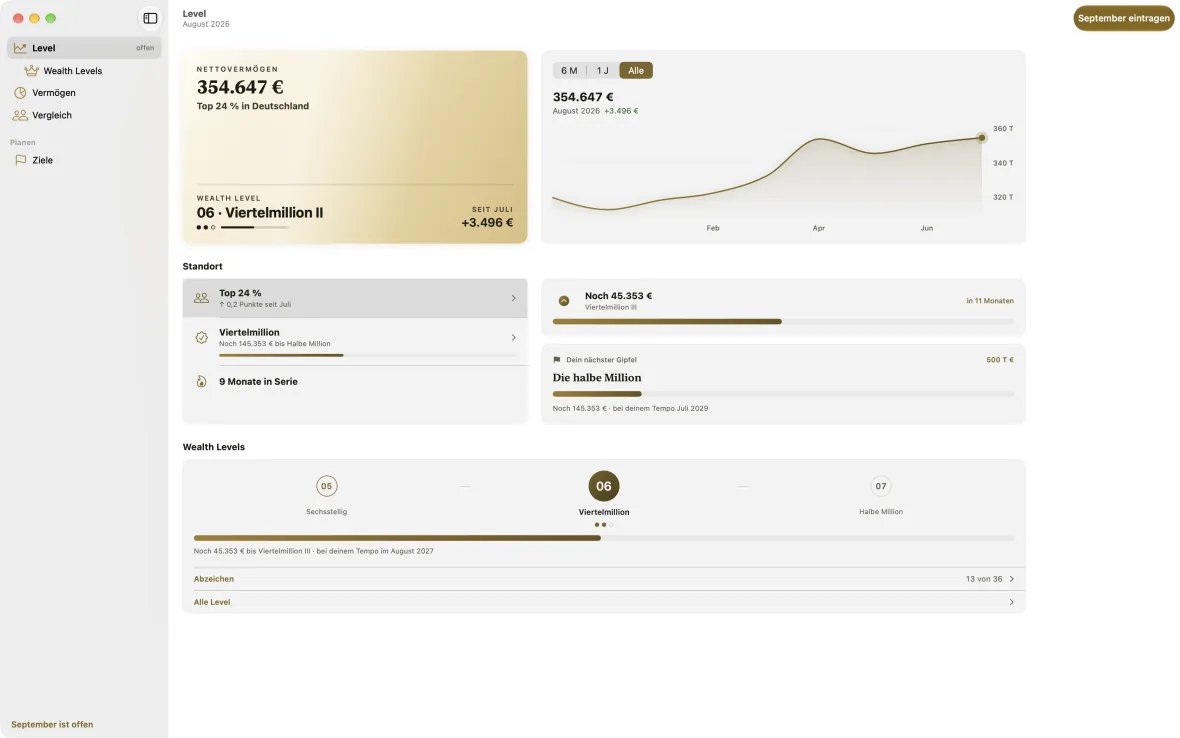Viewport: 1180px width, 738px height.
Task: Click the round up-arrow icon beside Noch 45.353 €
Action: click(564, 301)
